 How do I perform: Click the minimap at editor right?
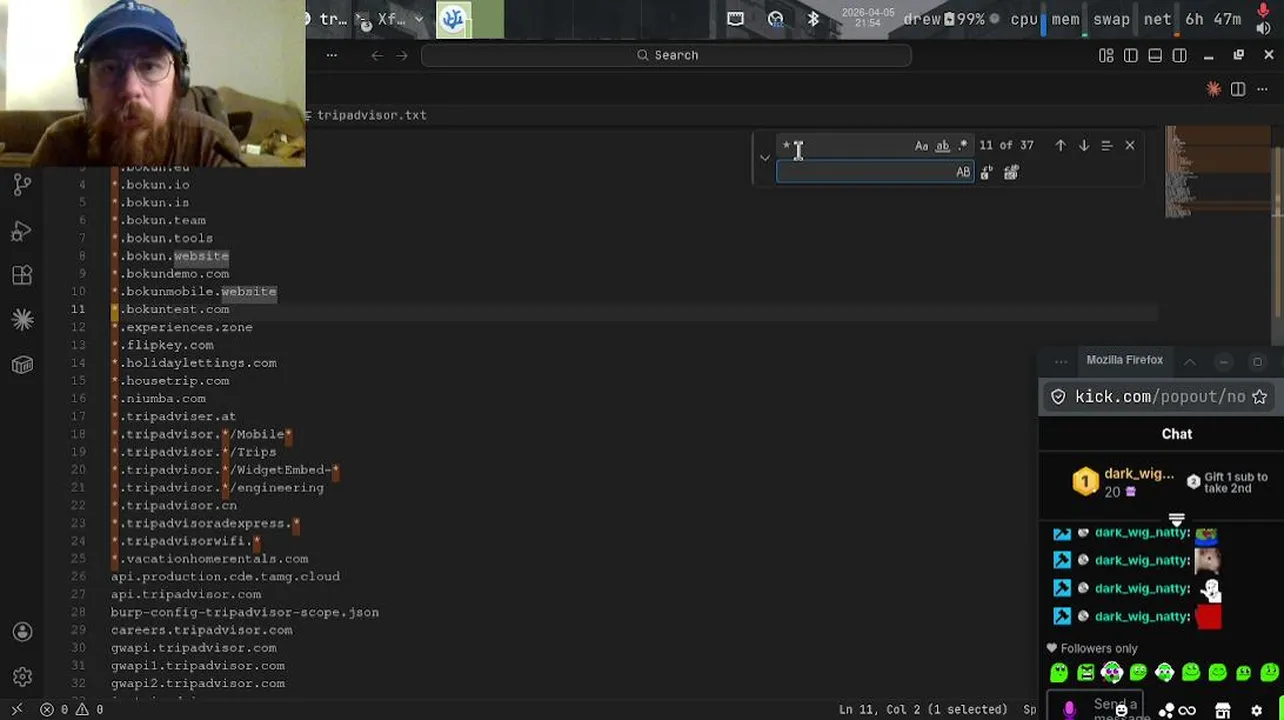click(1217, 172)
